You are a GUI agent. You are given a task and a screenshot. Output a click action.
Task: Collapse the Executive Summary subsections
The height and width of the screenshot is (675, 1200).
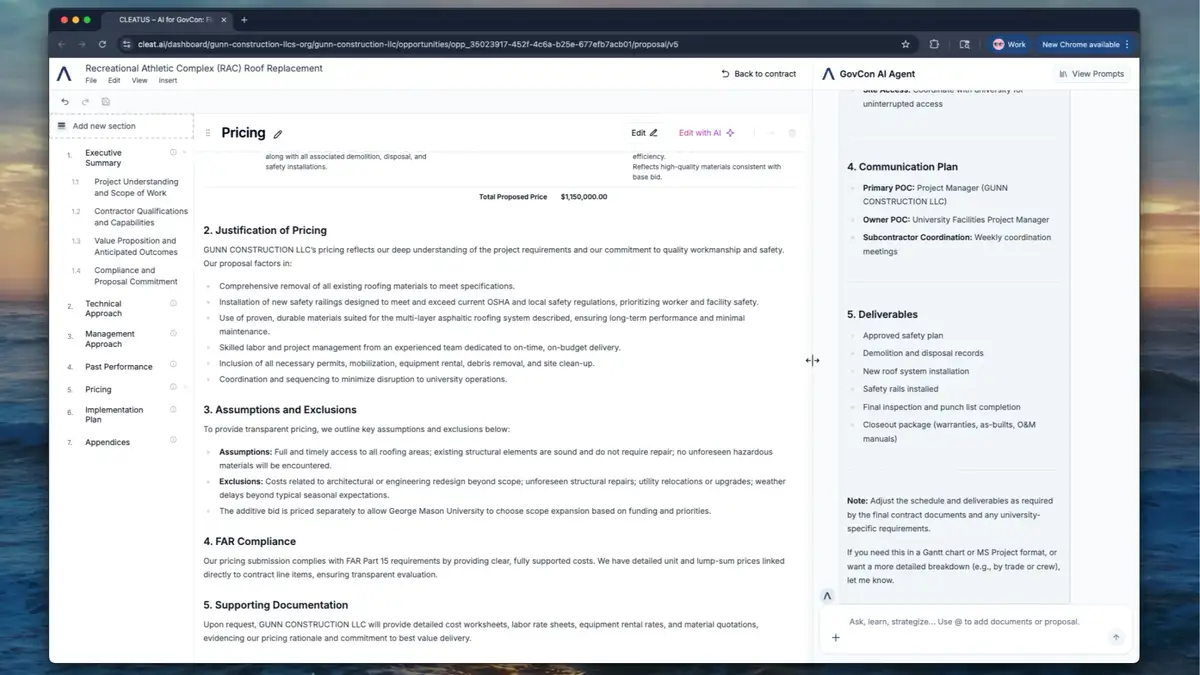tap(184, 152)
